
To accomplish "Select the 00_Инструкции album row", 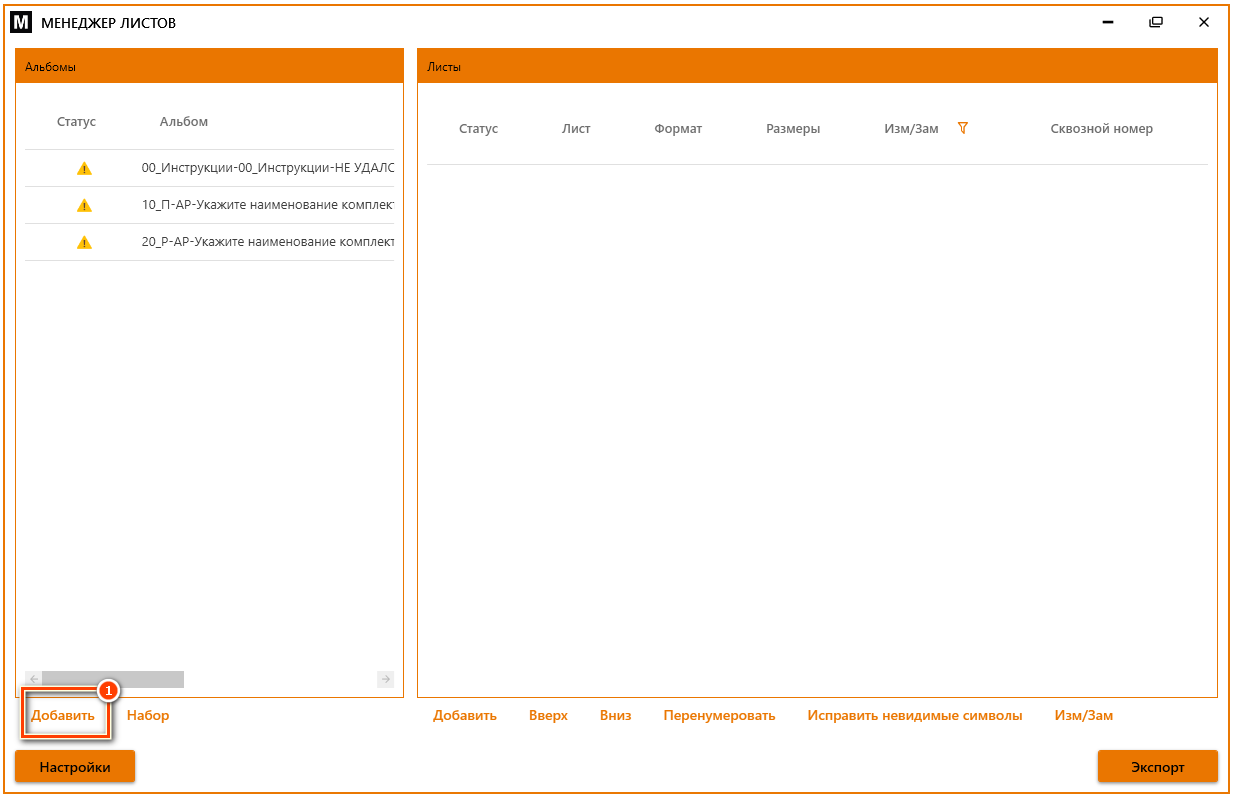I will [209, 168].
